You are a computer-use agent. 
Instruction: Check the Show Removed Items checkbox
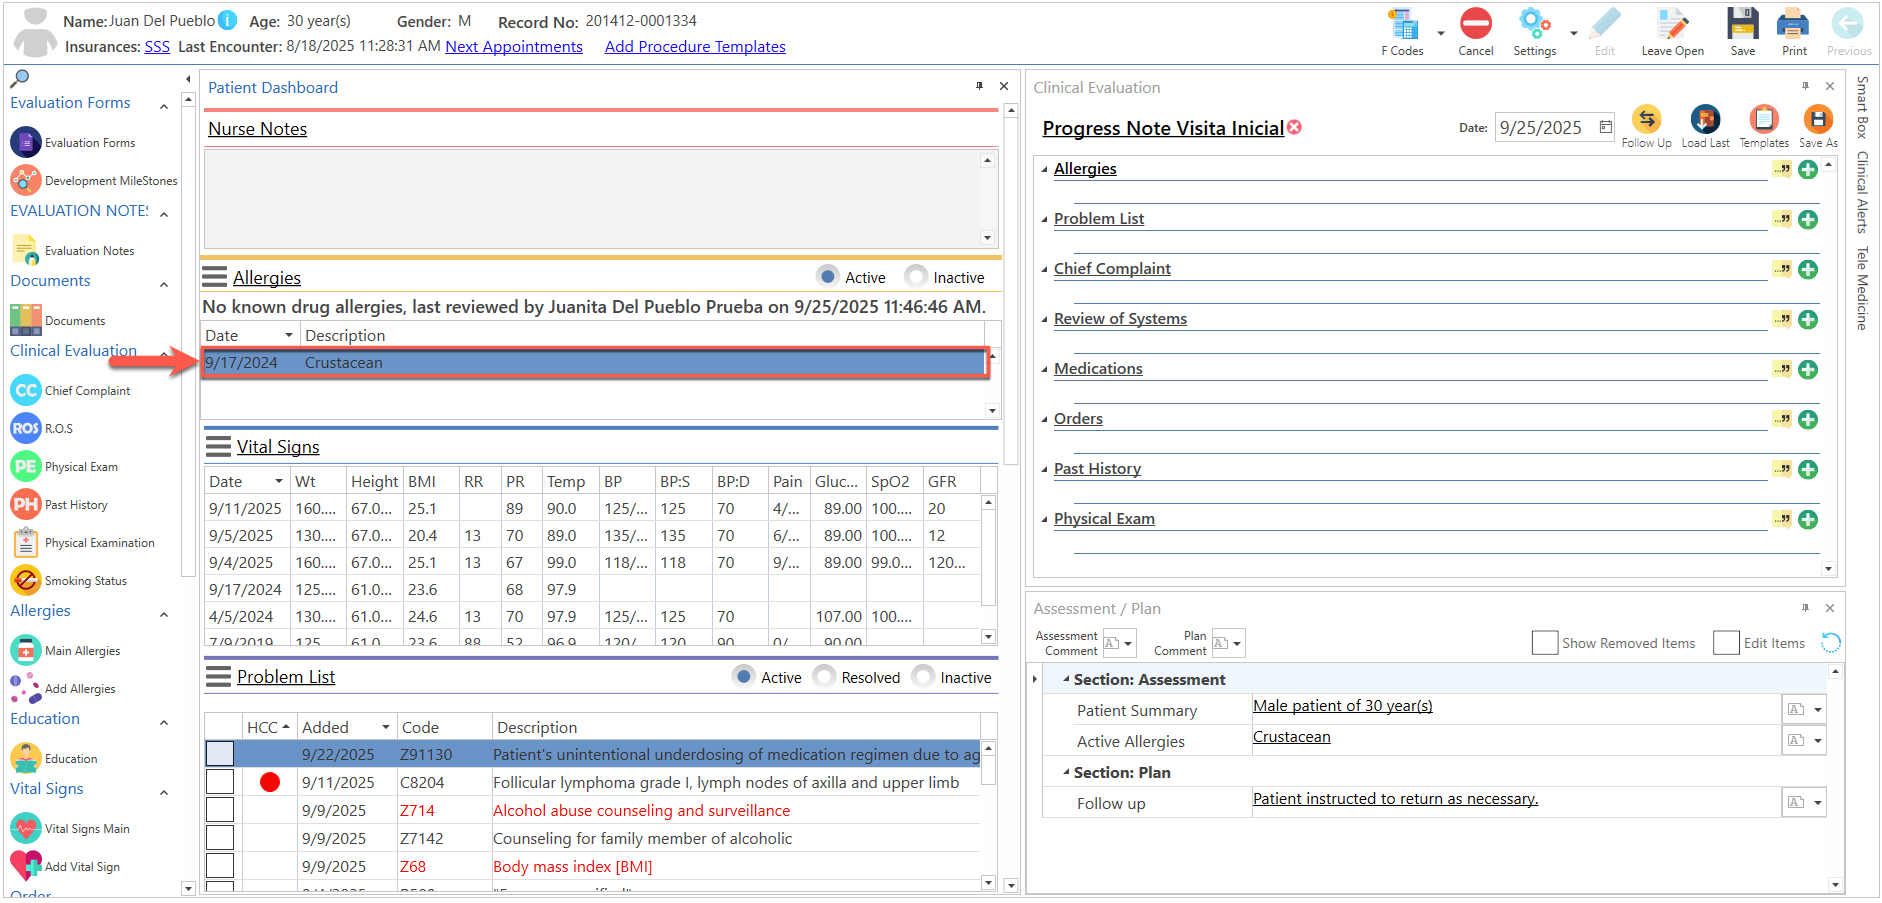tap(1544, 643)
